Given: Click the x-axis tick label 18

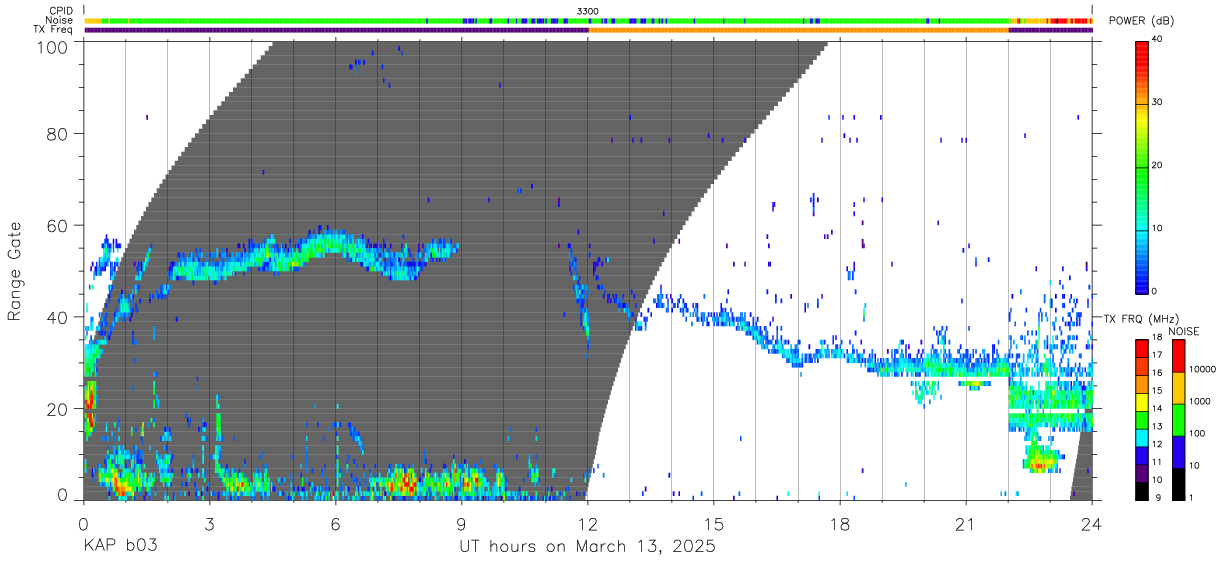Looking at the screenshot, I should (x=839, y=524).
